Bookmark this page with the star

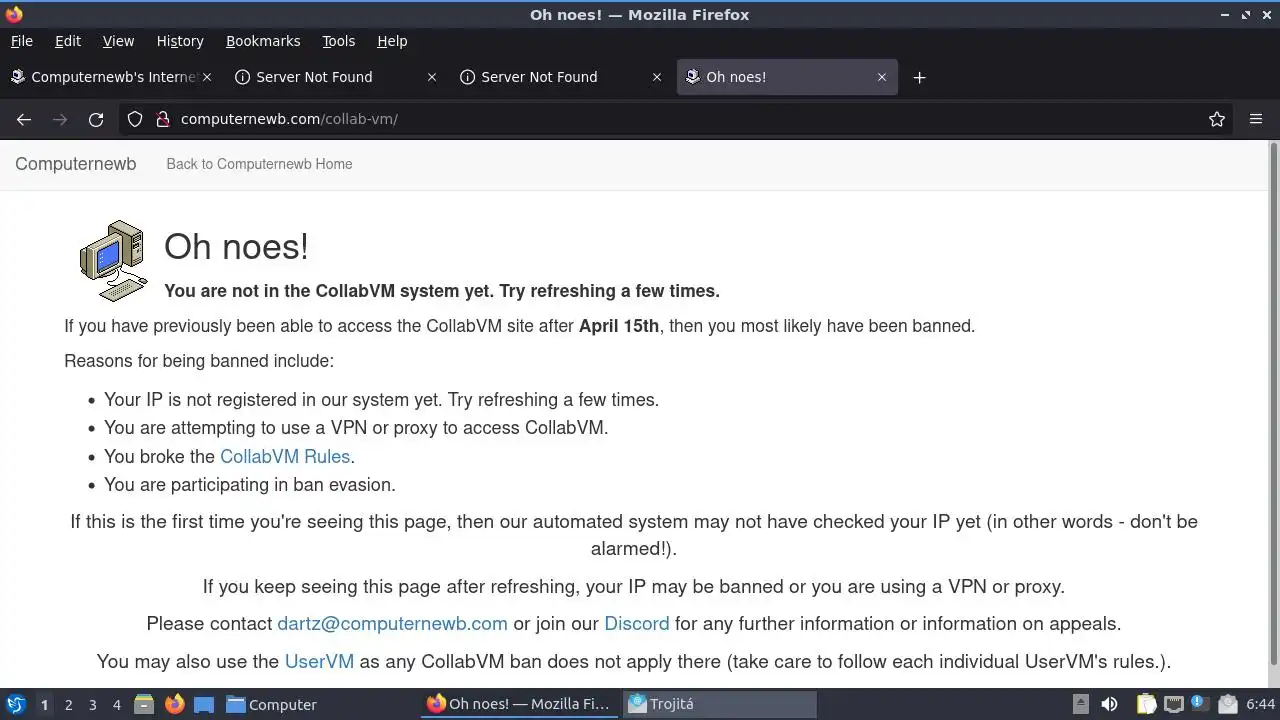pyautogui.click(x=1217, y=119)
